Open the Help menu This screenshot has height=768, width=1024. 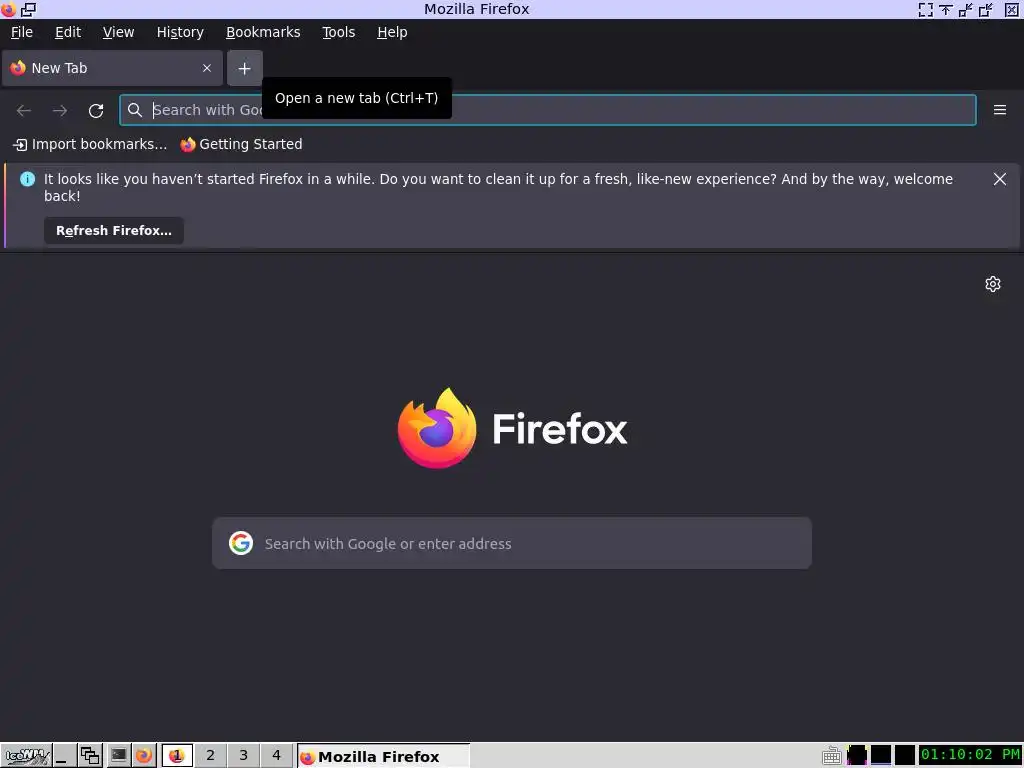[392, 32]
